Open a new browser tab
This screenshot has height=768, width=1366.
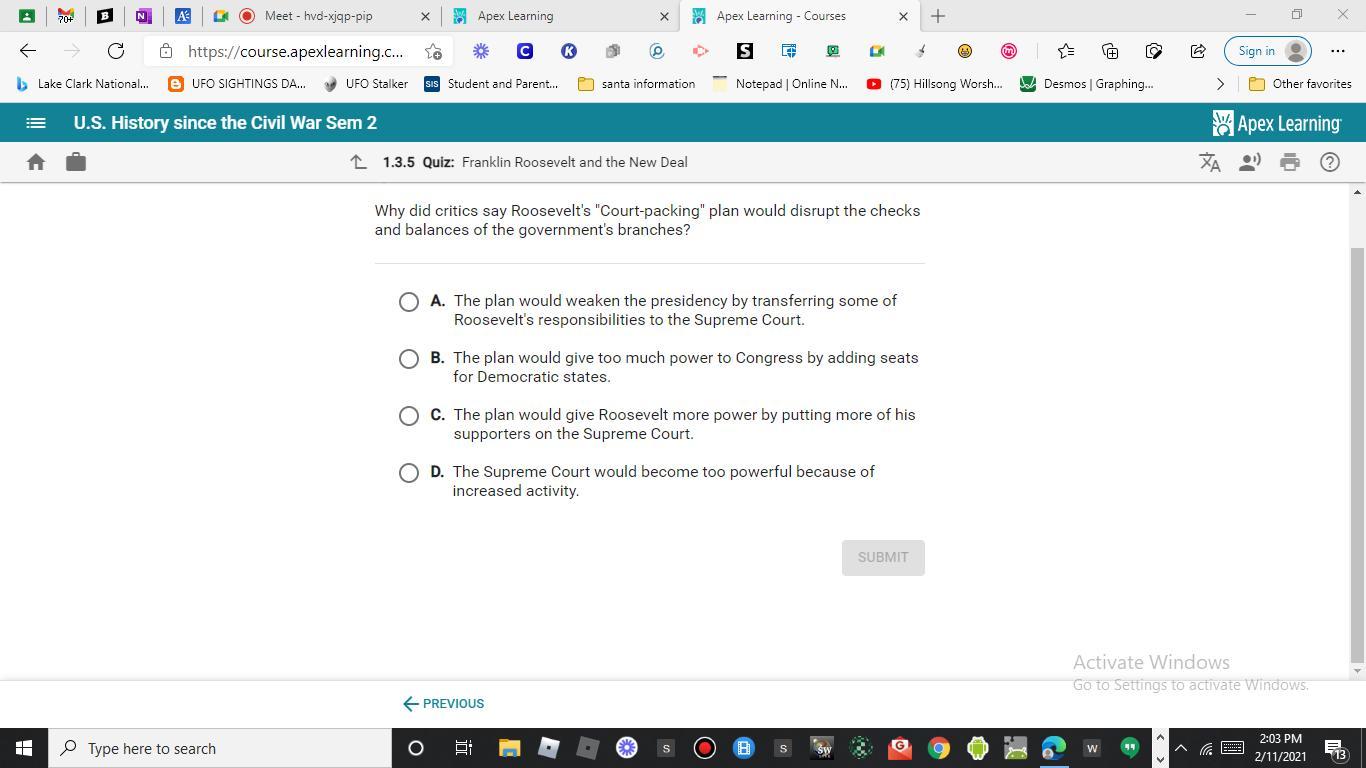(938, 16)
